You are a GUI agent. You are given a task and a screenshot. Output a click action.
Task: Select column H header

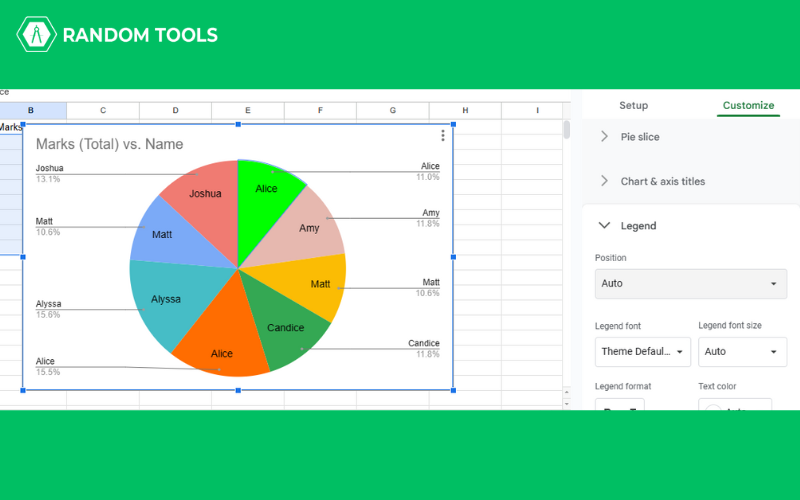[x=465, y=110]
